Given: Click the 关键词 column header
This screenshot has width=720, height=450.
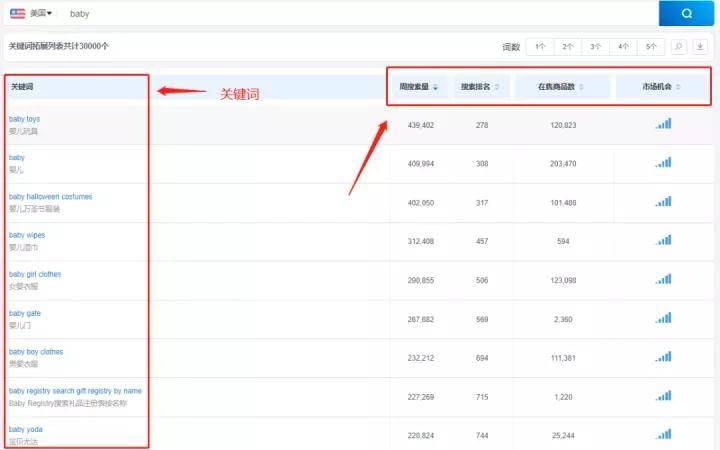Looking at the screenshot, I should pyautogui.click(x=22, y=87).
